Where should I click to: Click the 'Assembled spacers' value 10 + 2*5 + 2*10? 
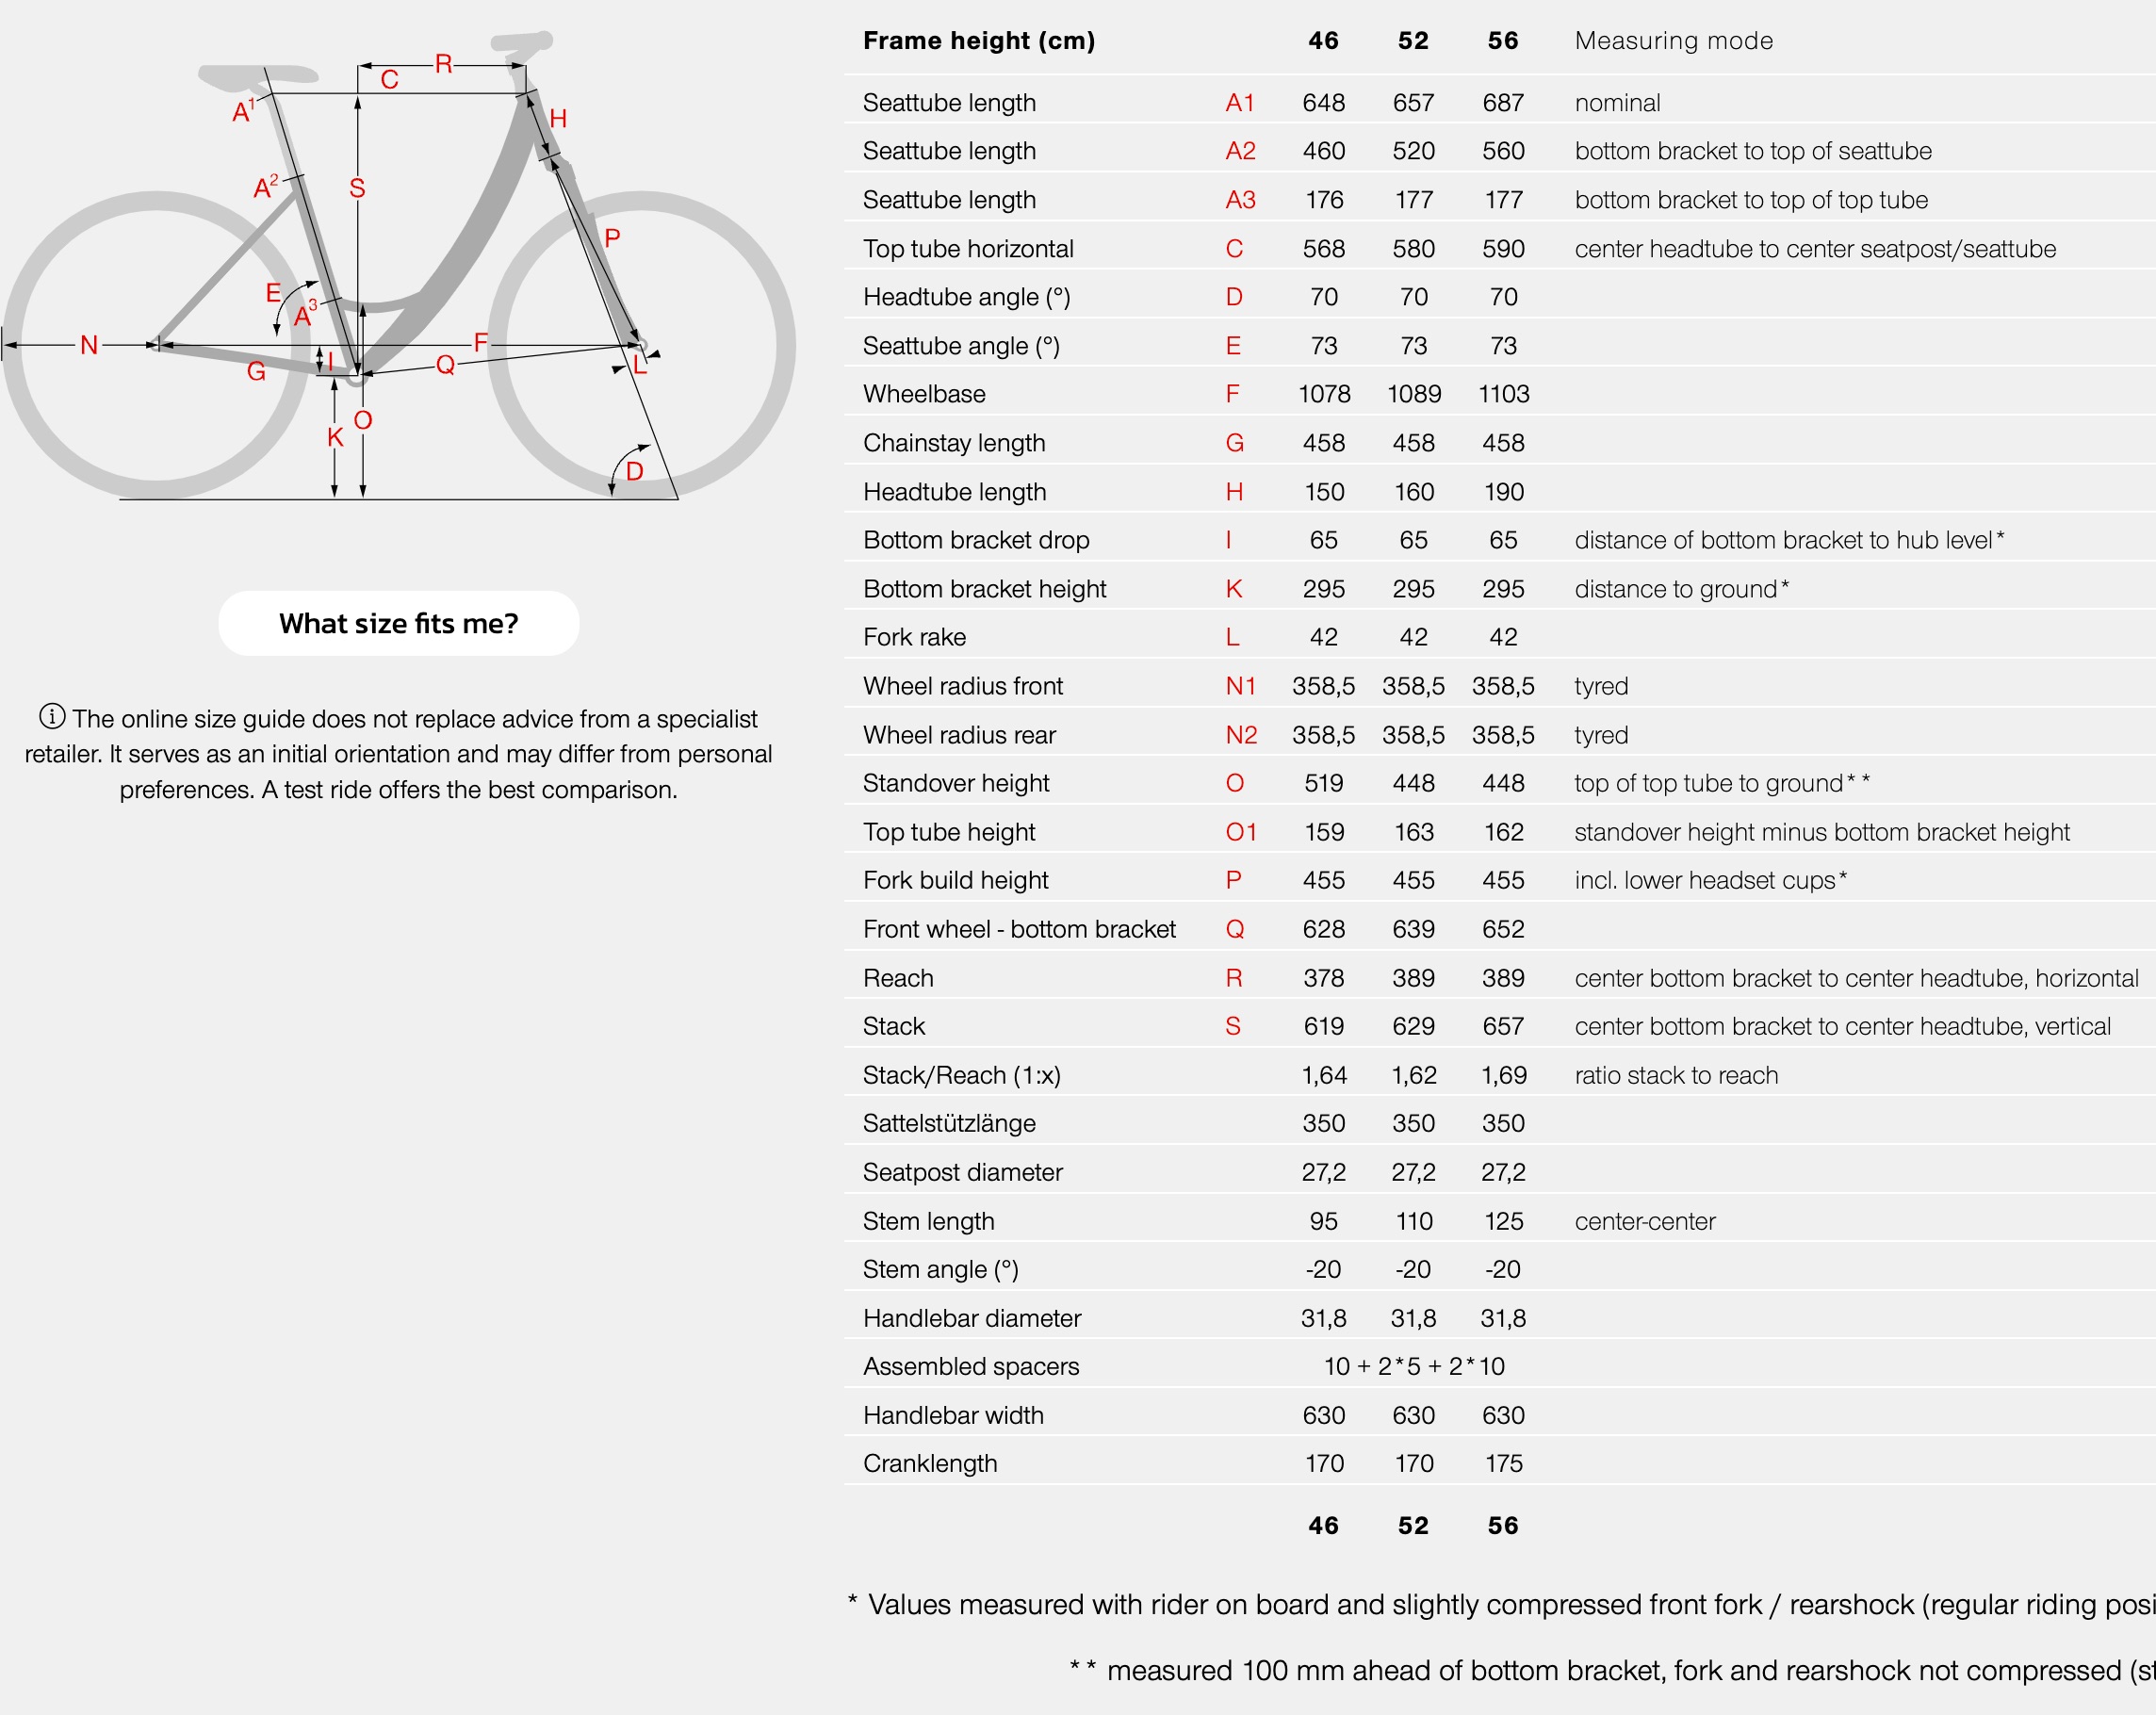pyautogui.click(x=1413, y=1366)
